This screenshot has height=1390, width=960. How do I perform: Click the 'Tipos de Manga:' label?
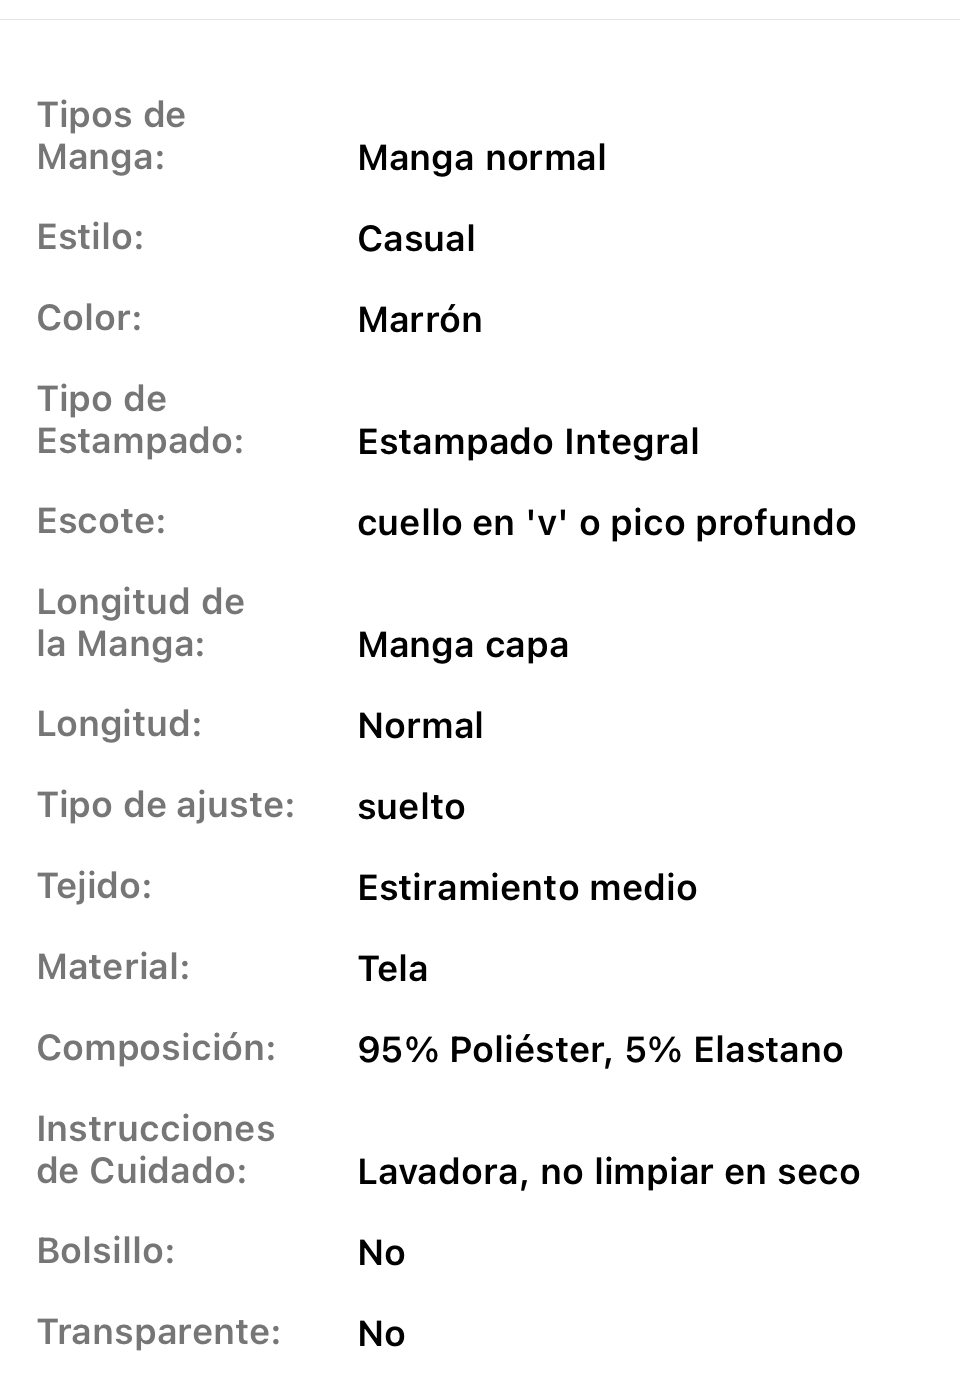tap(111, 136)
